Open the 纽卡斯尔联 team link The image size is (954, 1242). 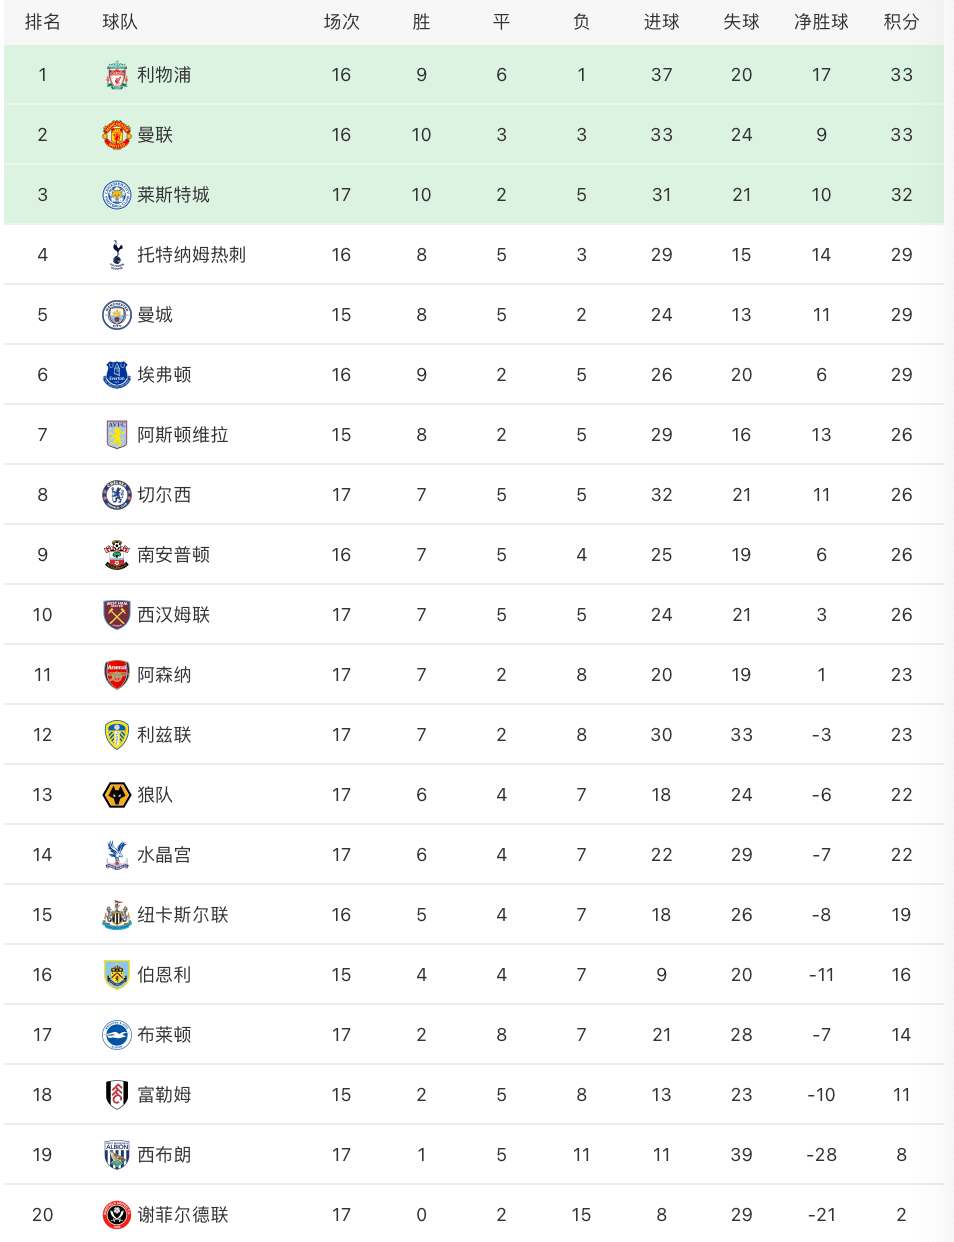[183, 915]
